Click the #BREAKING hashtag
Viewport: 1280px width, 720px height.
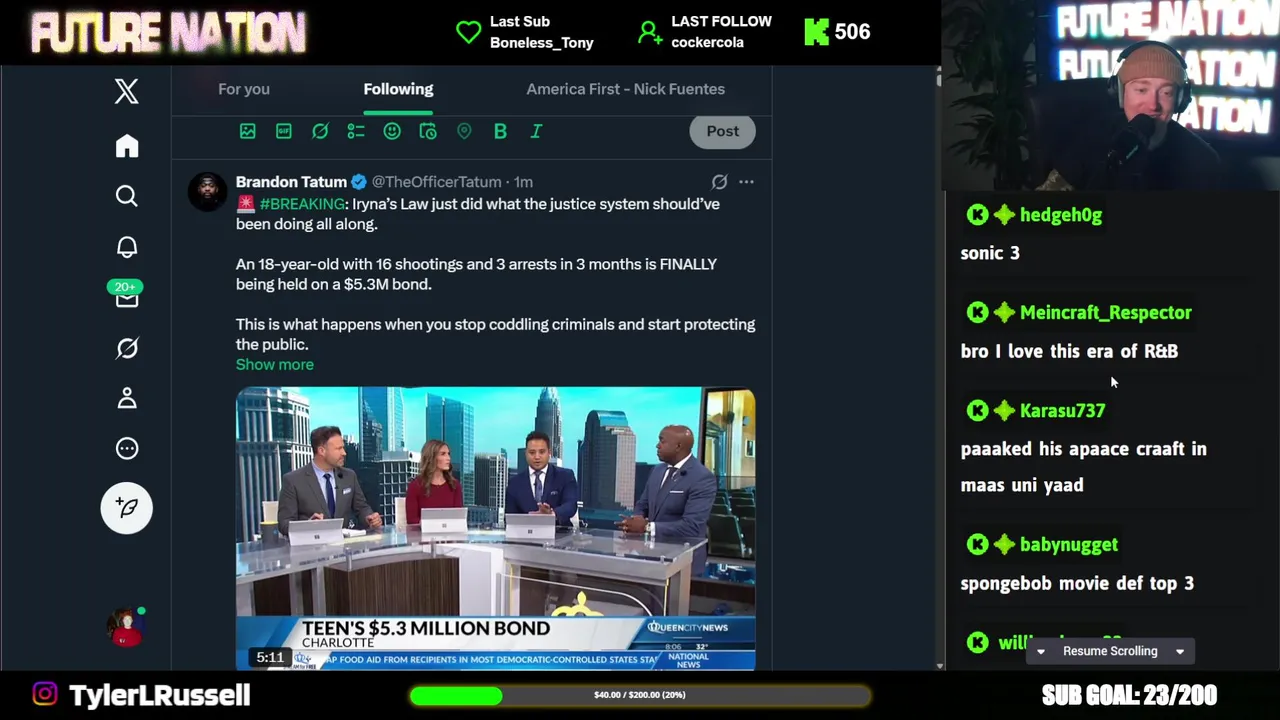click(x=302, y=204)
